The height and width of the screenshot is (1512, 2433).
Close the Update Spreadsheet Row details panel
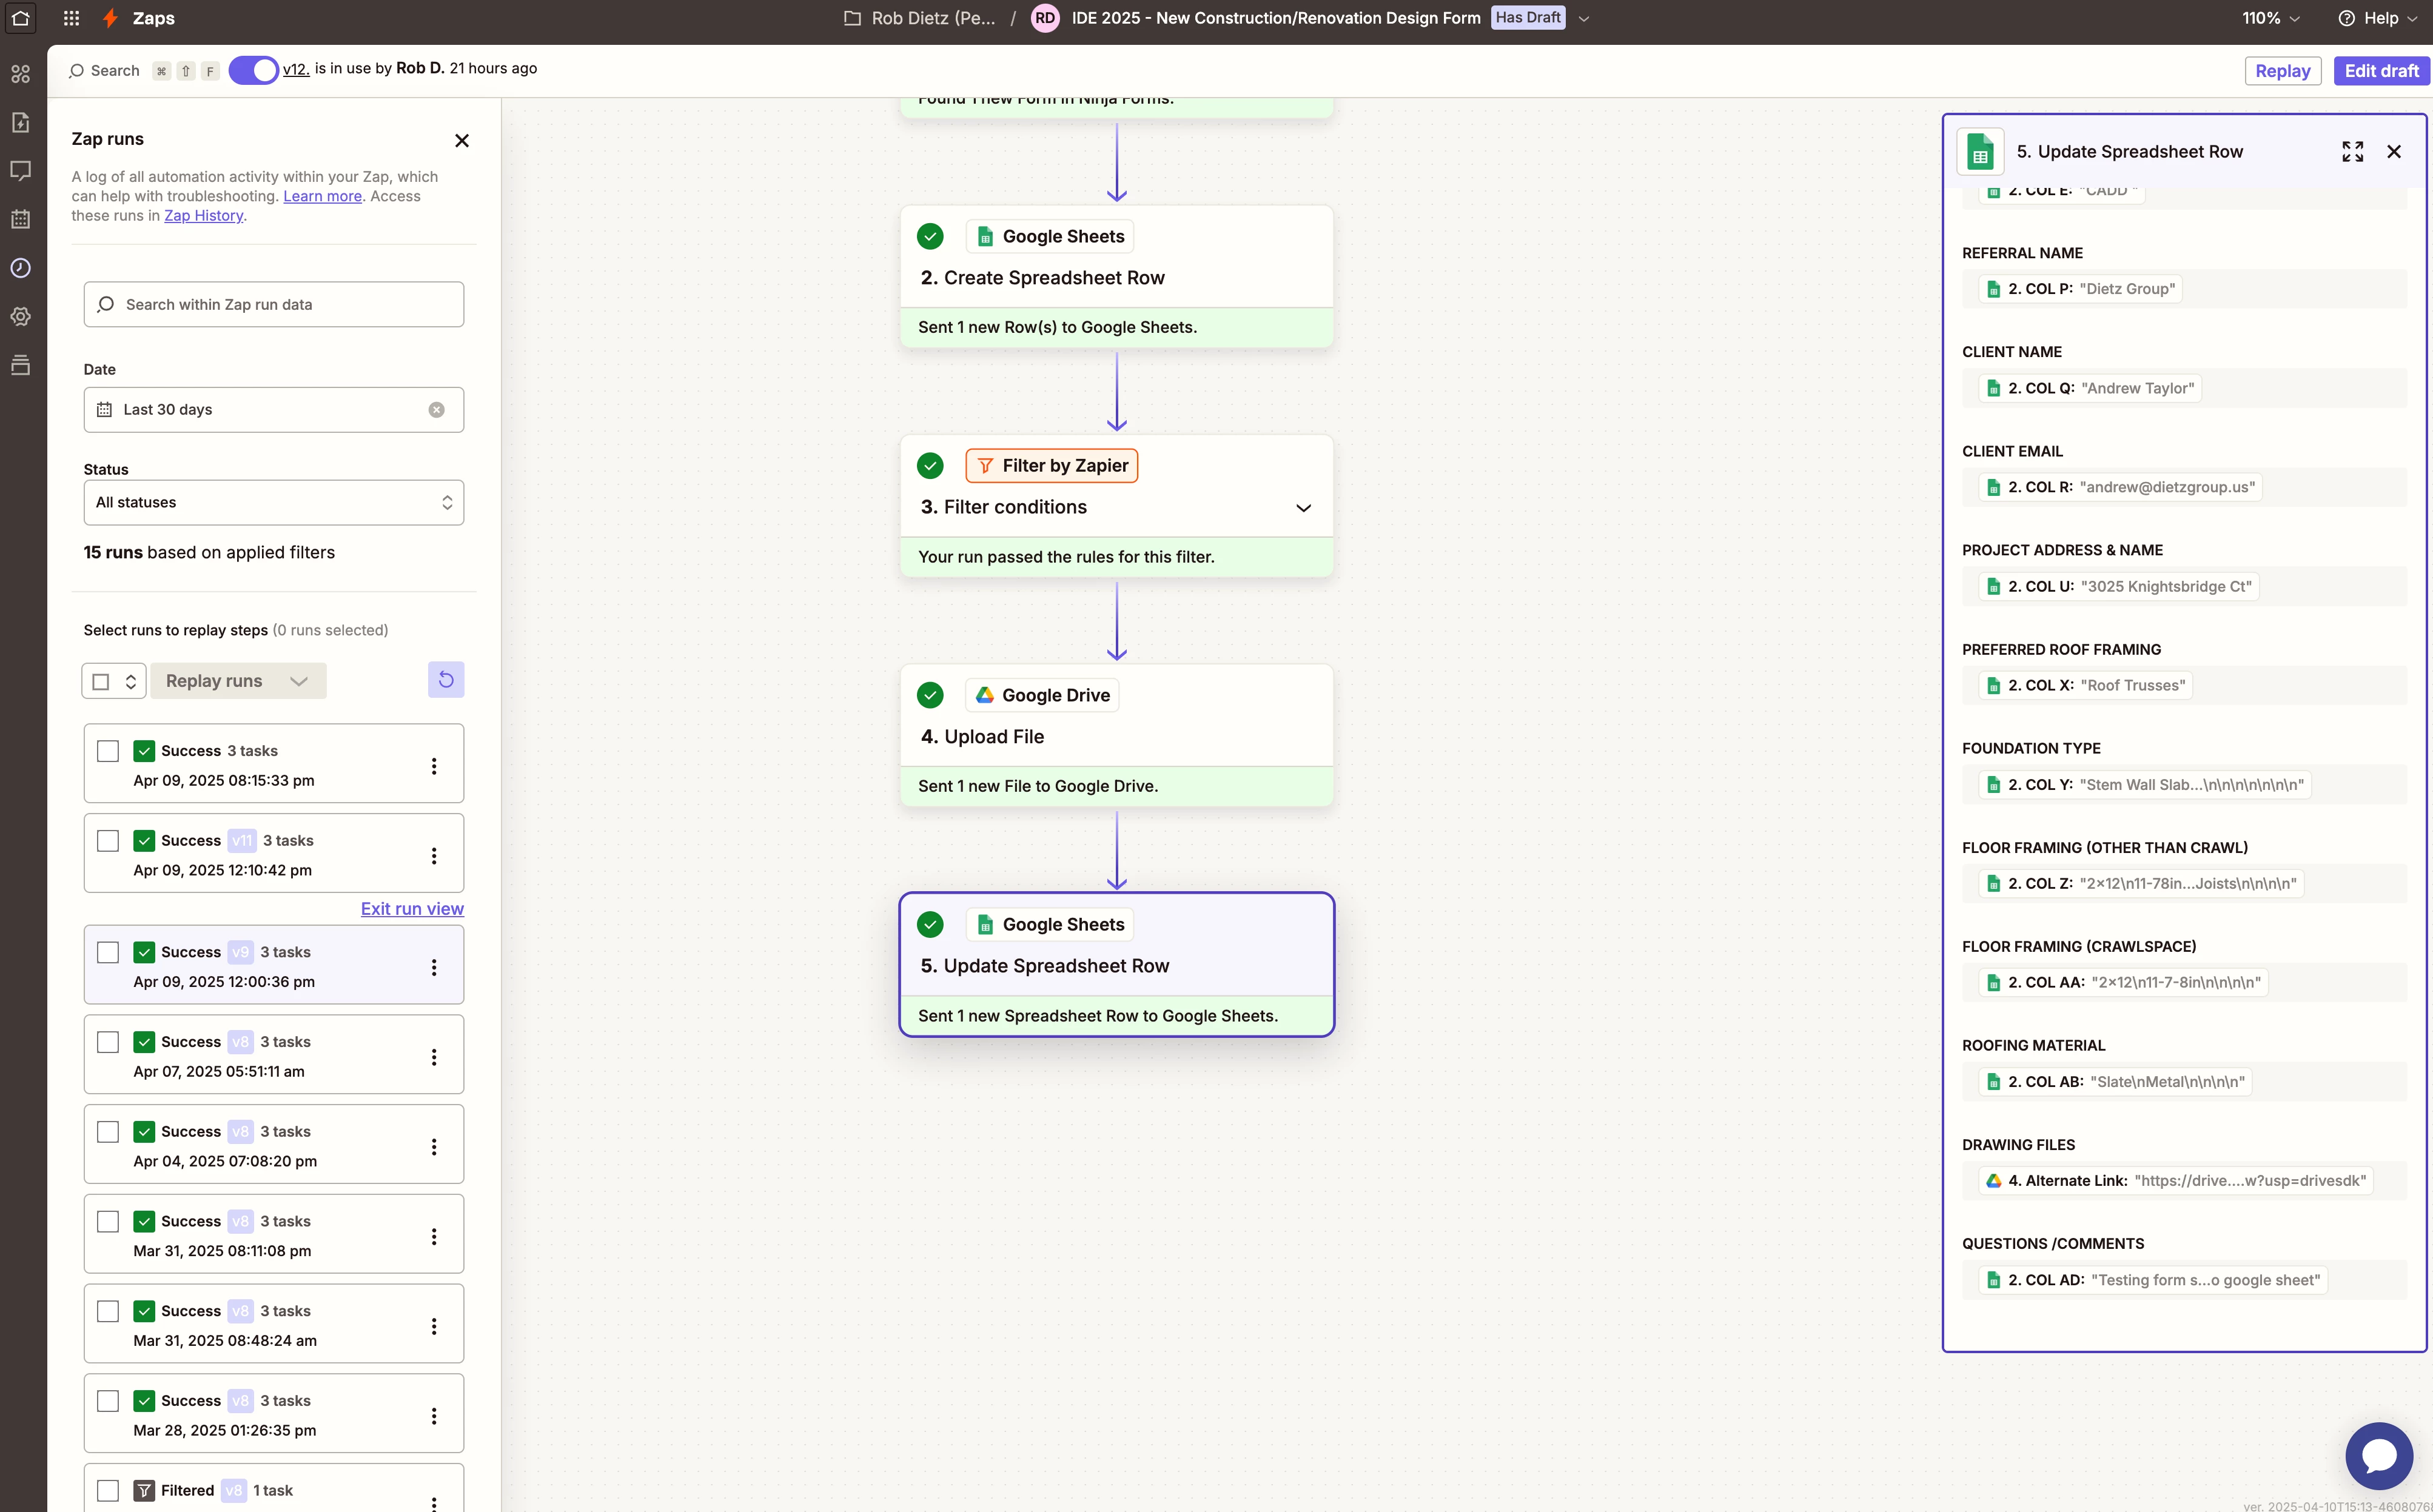[2393, 152]
